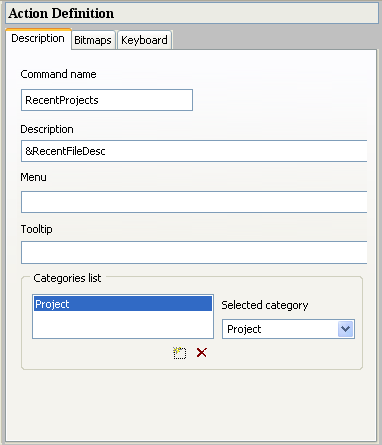This screenshot has height=445, width=382.
Task: Select Project in the categories list
Action: pyautogui.click(x=123, y=304)
